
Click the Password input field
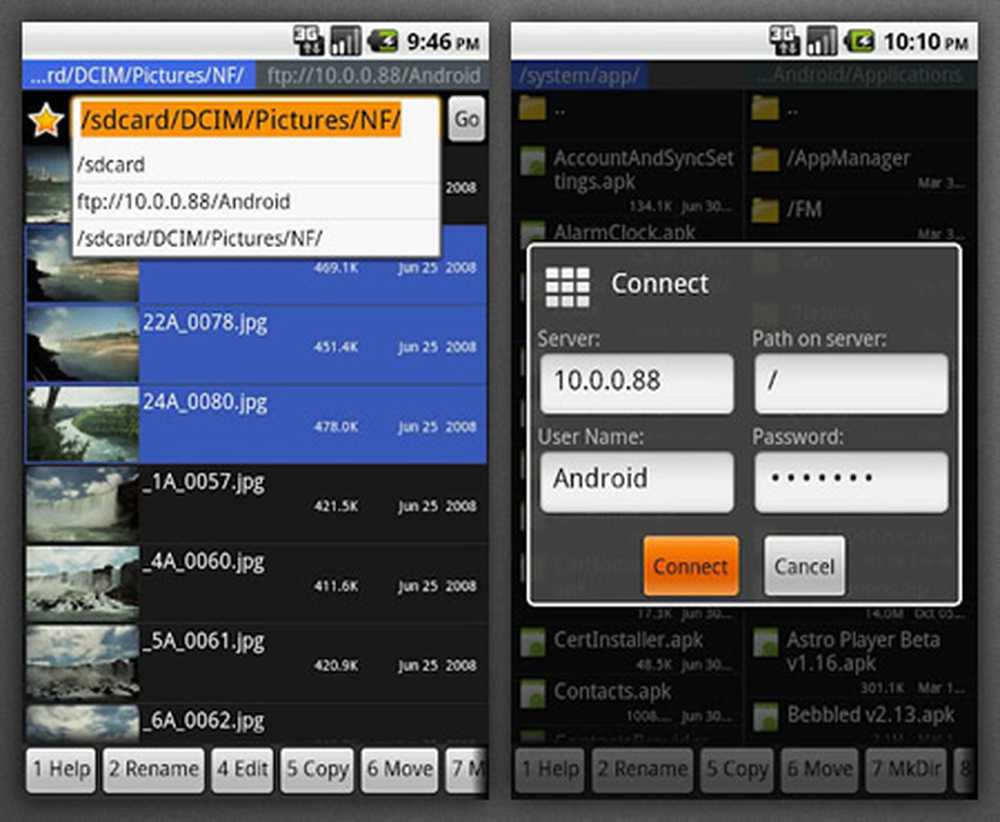[851, 480]
